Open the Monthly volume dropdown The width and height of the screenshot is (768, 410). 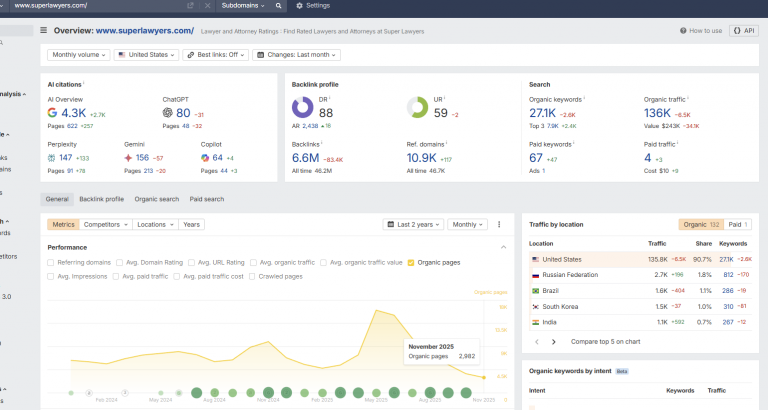[78, 55]
